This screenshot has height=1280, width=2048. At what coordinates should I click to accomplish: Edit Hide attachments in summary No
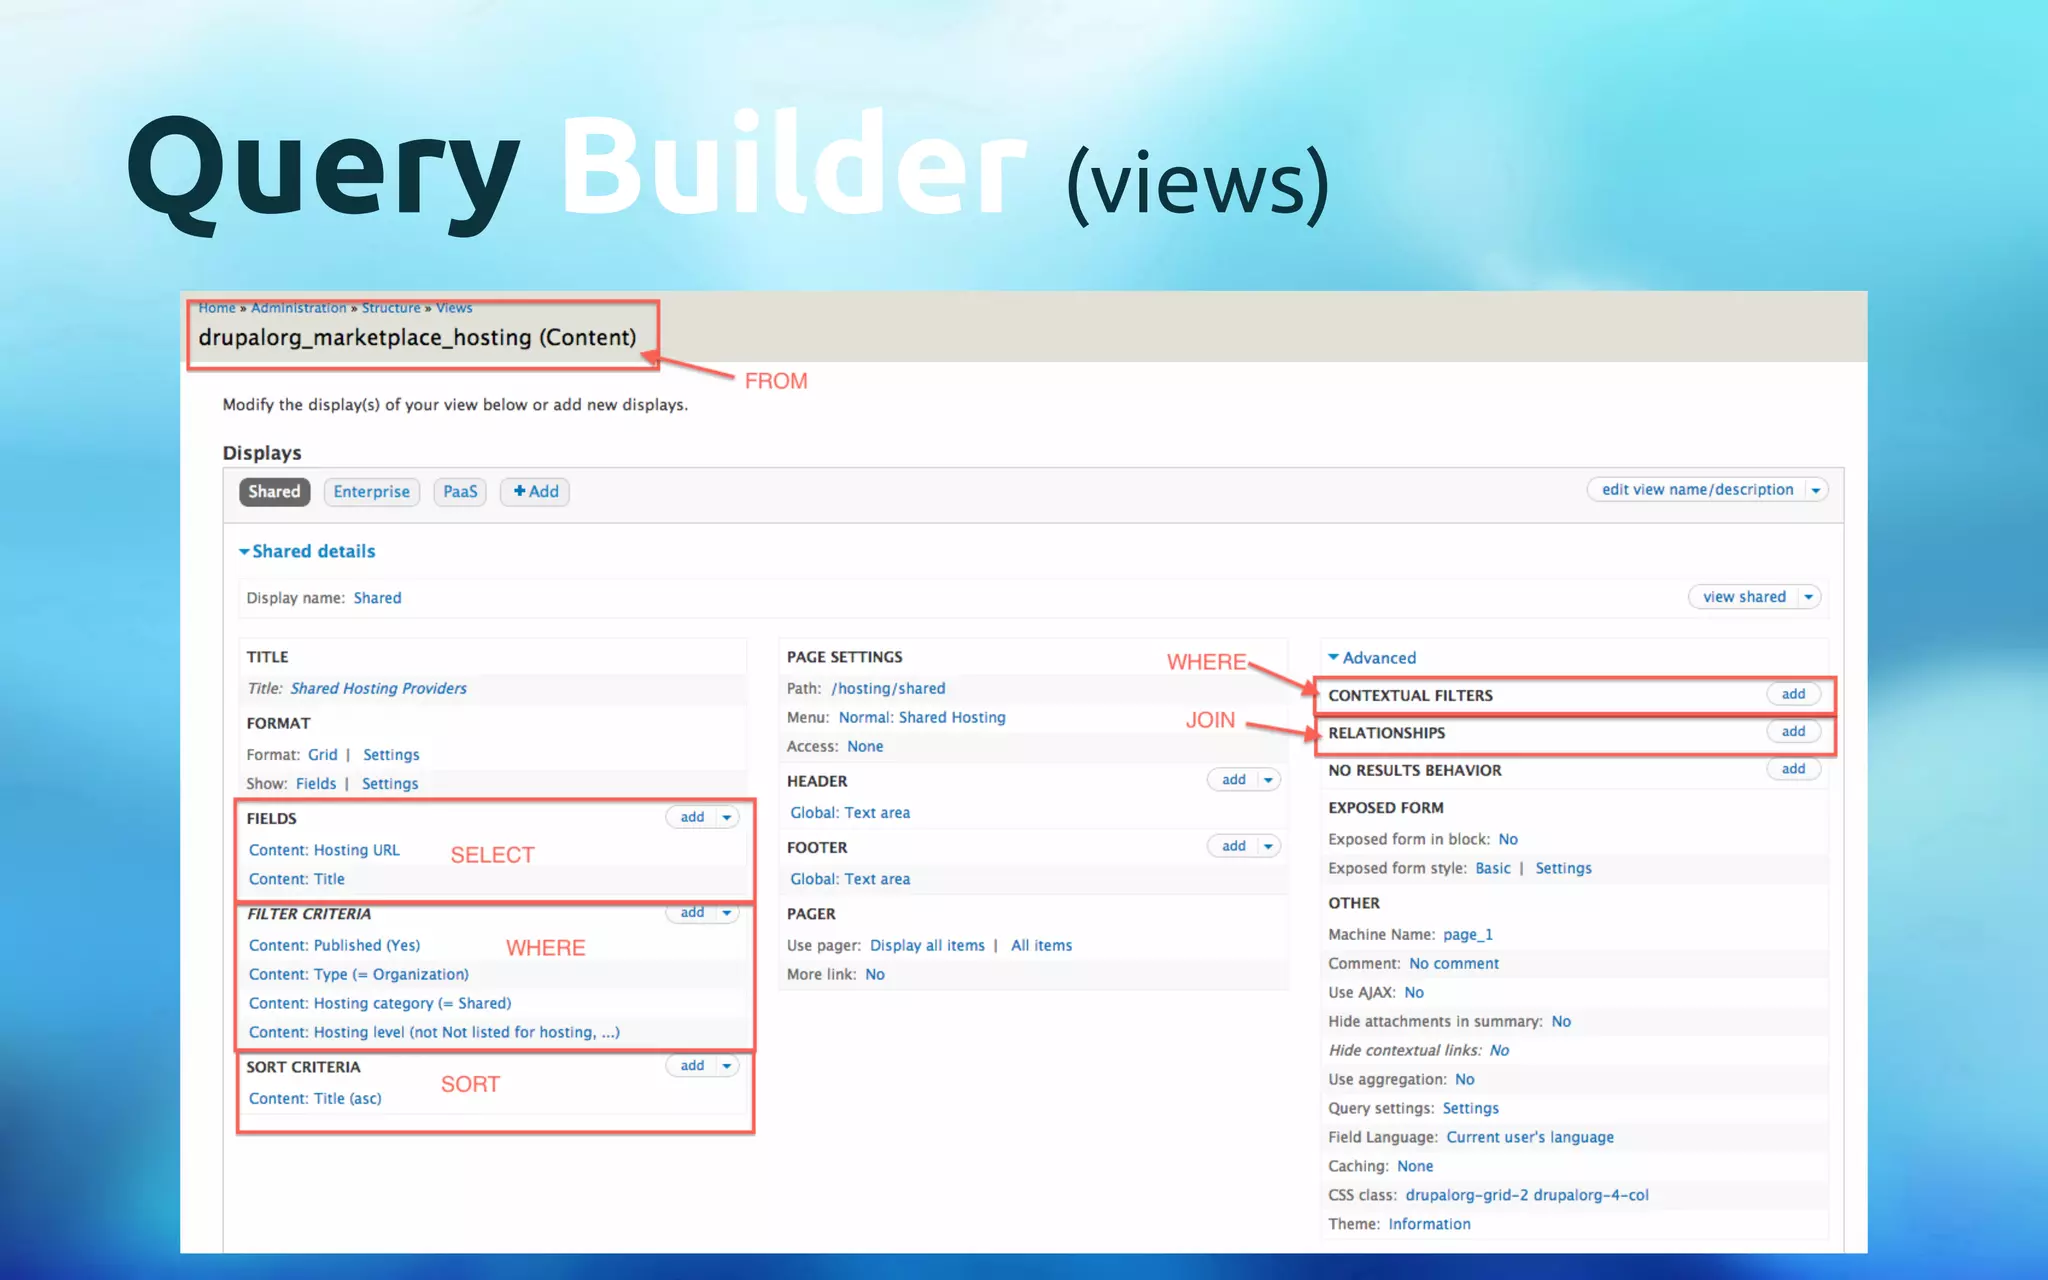tap(1561, 1021)
